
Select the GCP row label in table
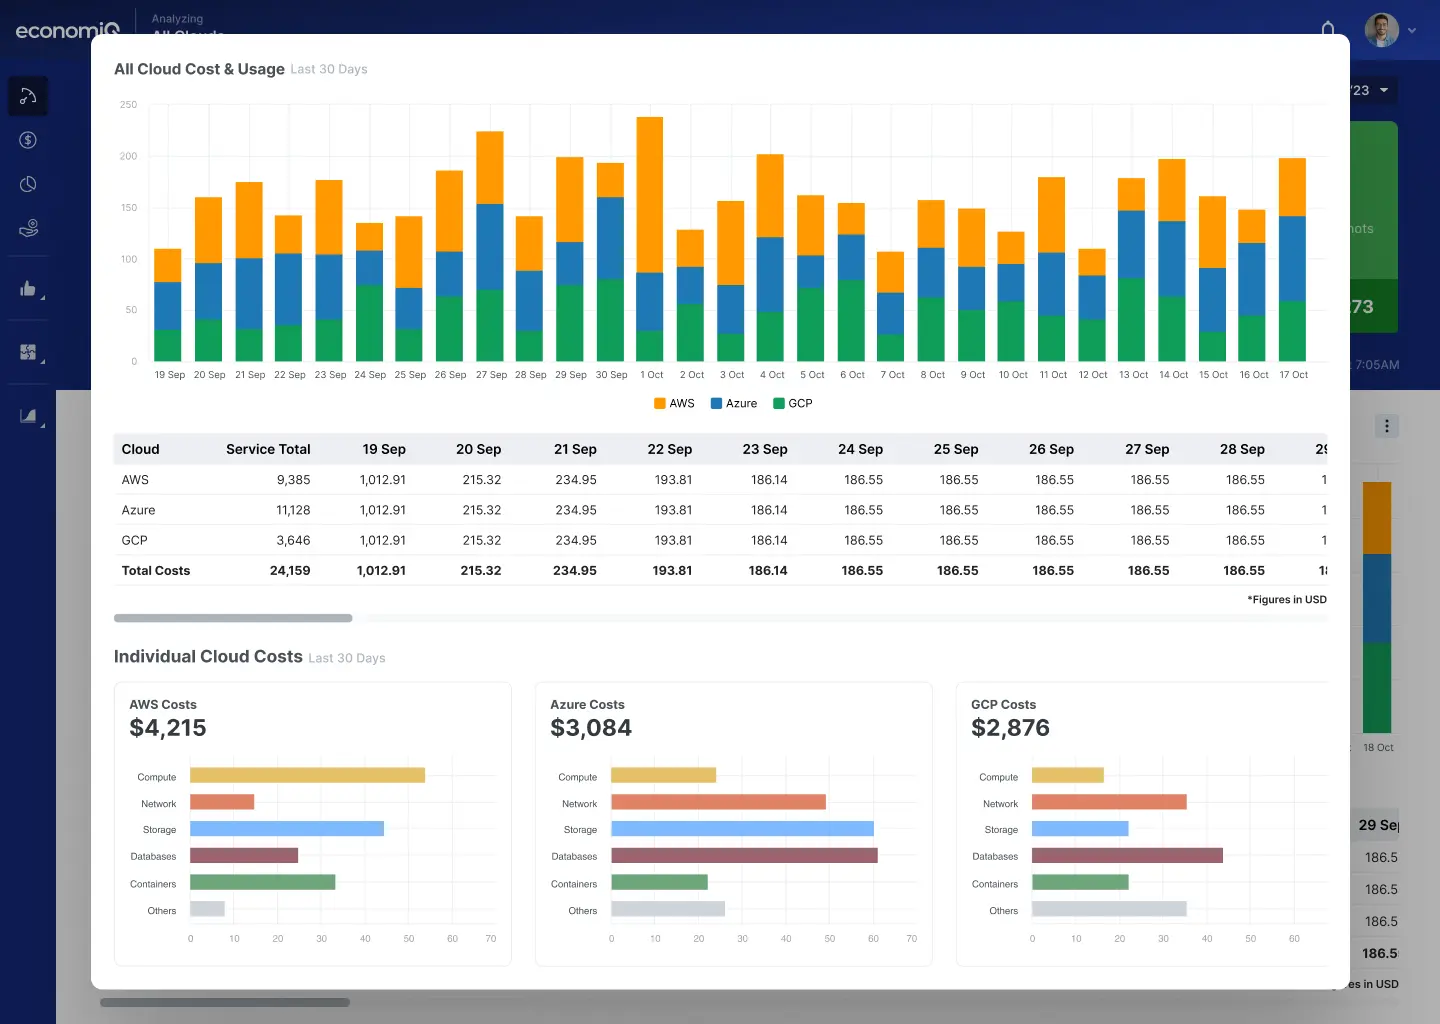[134, 540]
